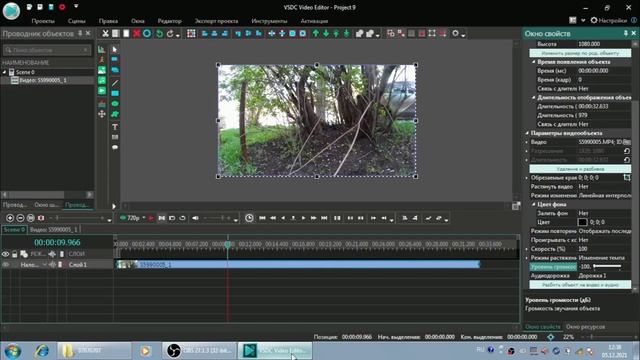Toggle eye visibility for Слой 1 layer

[5, 264]
